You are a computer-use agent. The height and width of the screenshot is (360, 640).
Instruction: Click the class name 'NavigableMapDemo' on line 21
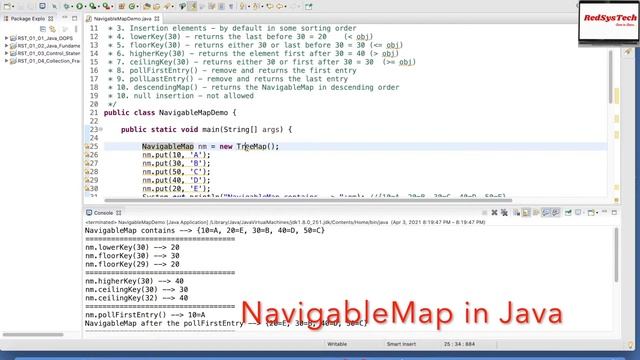pyautogui.click(x=193, y=113)
